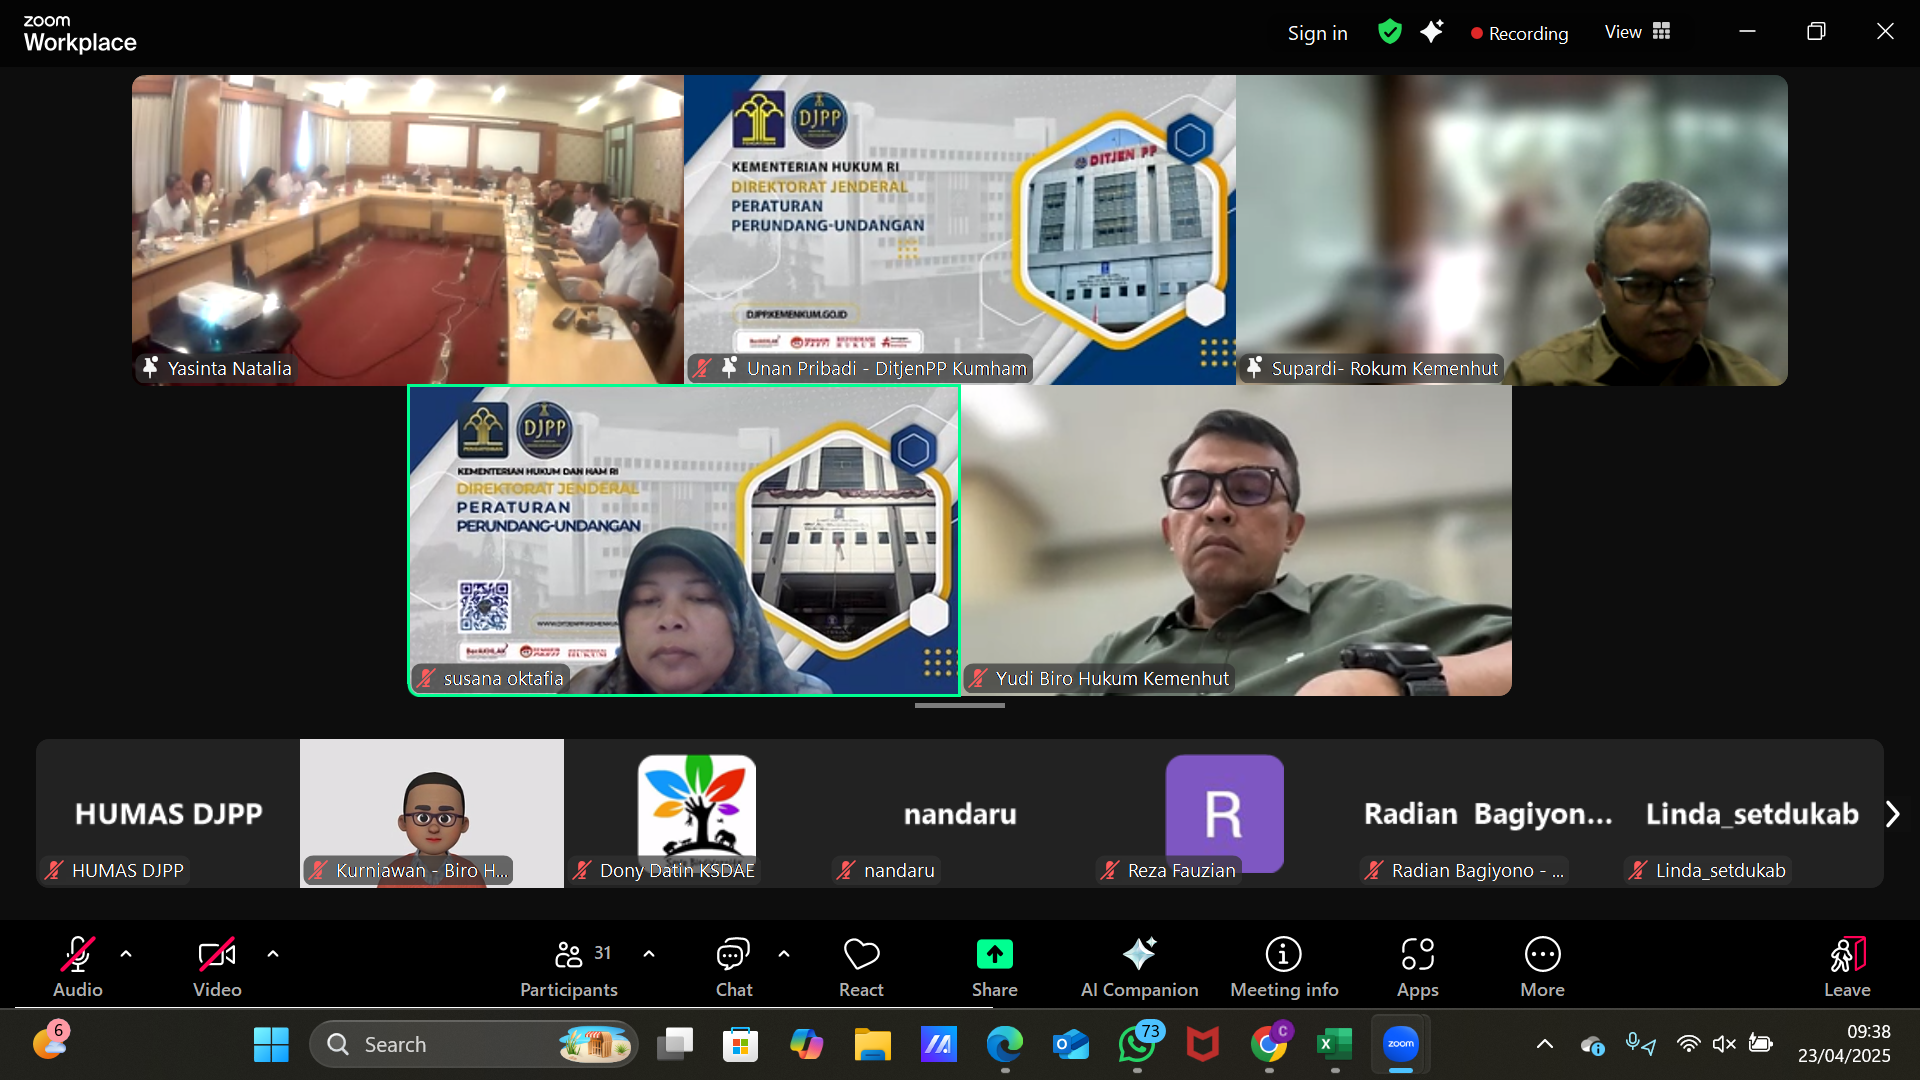
Task: Open clock showing 09:38 23/04/2025
Action: coord(1844,1045)
